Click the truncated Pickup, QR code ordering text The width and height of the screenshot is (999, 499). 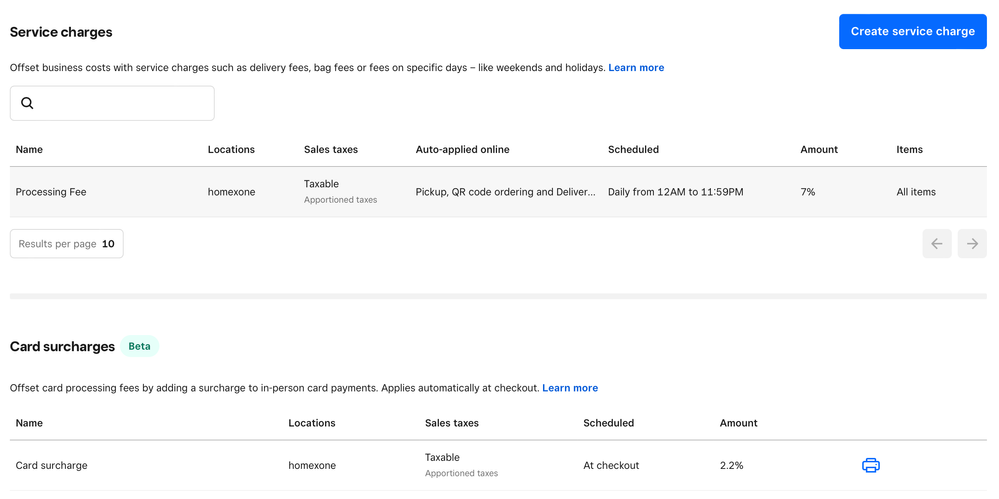505,192
